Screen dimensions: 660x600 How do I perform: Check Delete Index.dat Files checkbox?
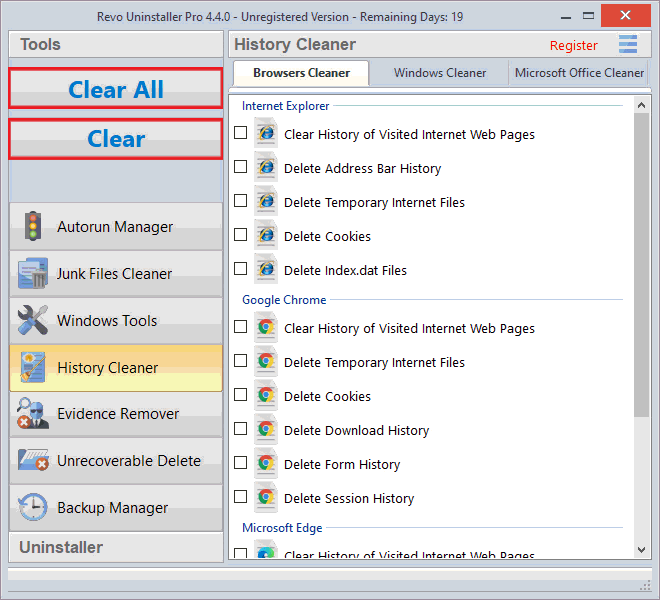(240, 268)
